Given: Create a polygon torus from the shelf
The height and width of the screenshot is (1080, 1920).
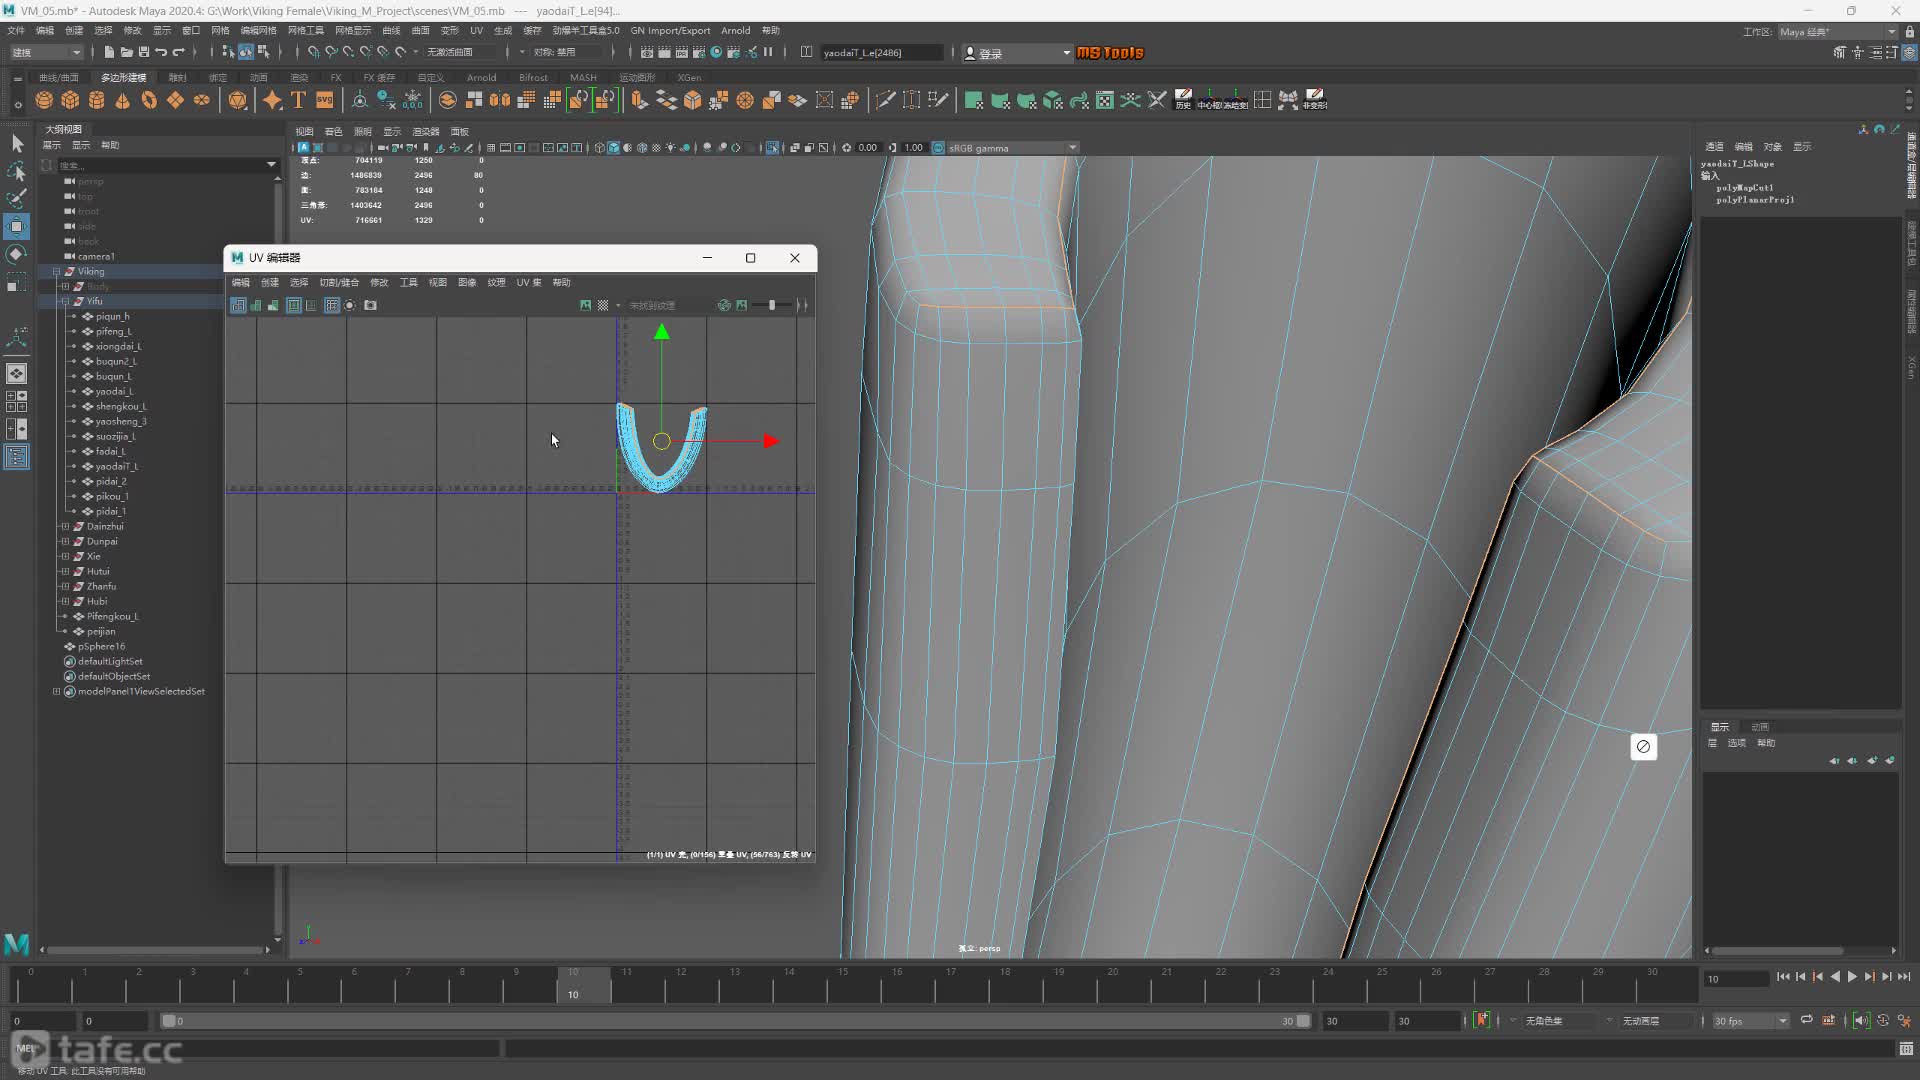Looking at the screenshot, I should point(149,100).
